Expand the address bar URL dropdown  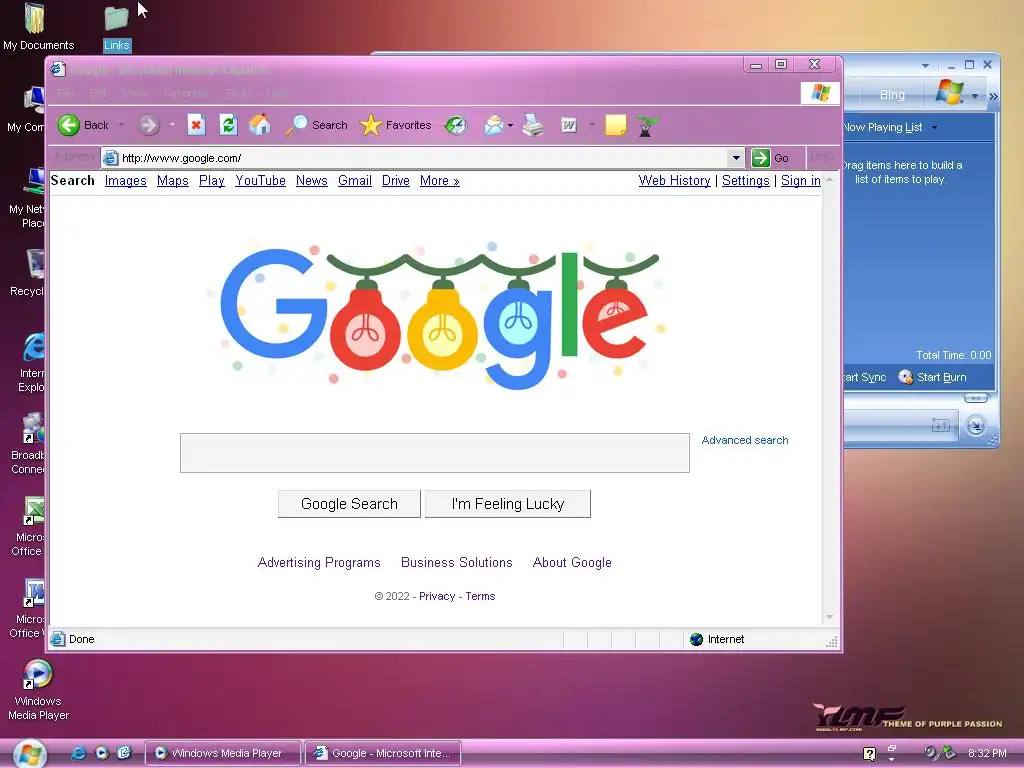point(736,157)
